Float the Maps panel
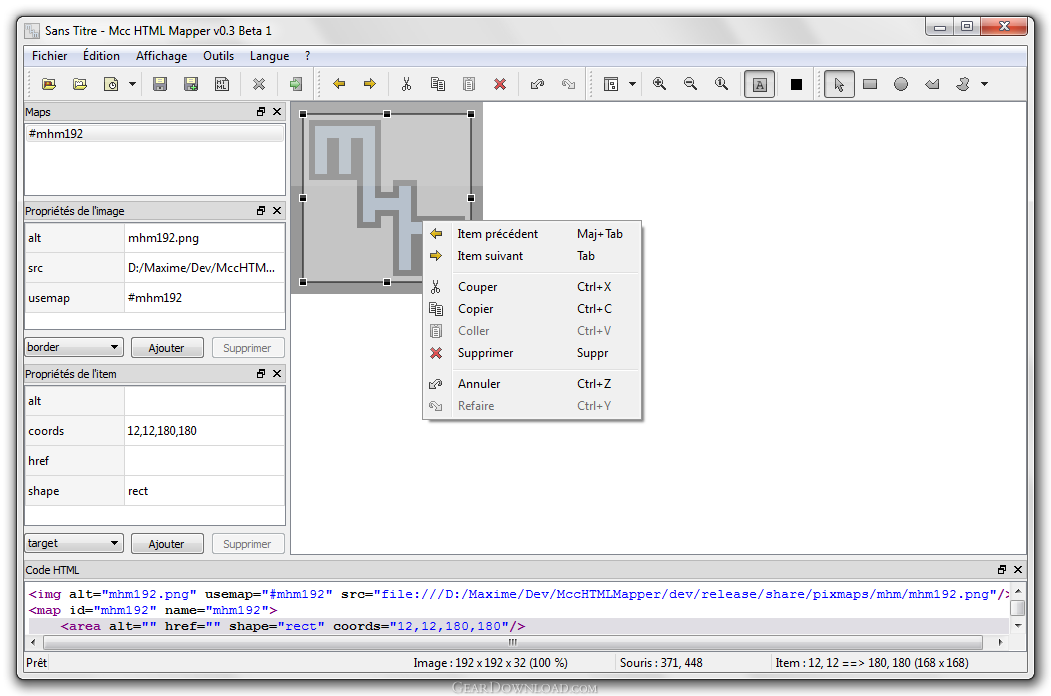 pyautogui.click(x=261, y=112)
